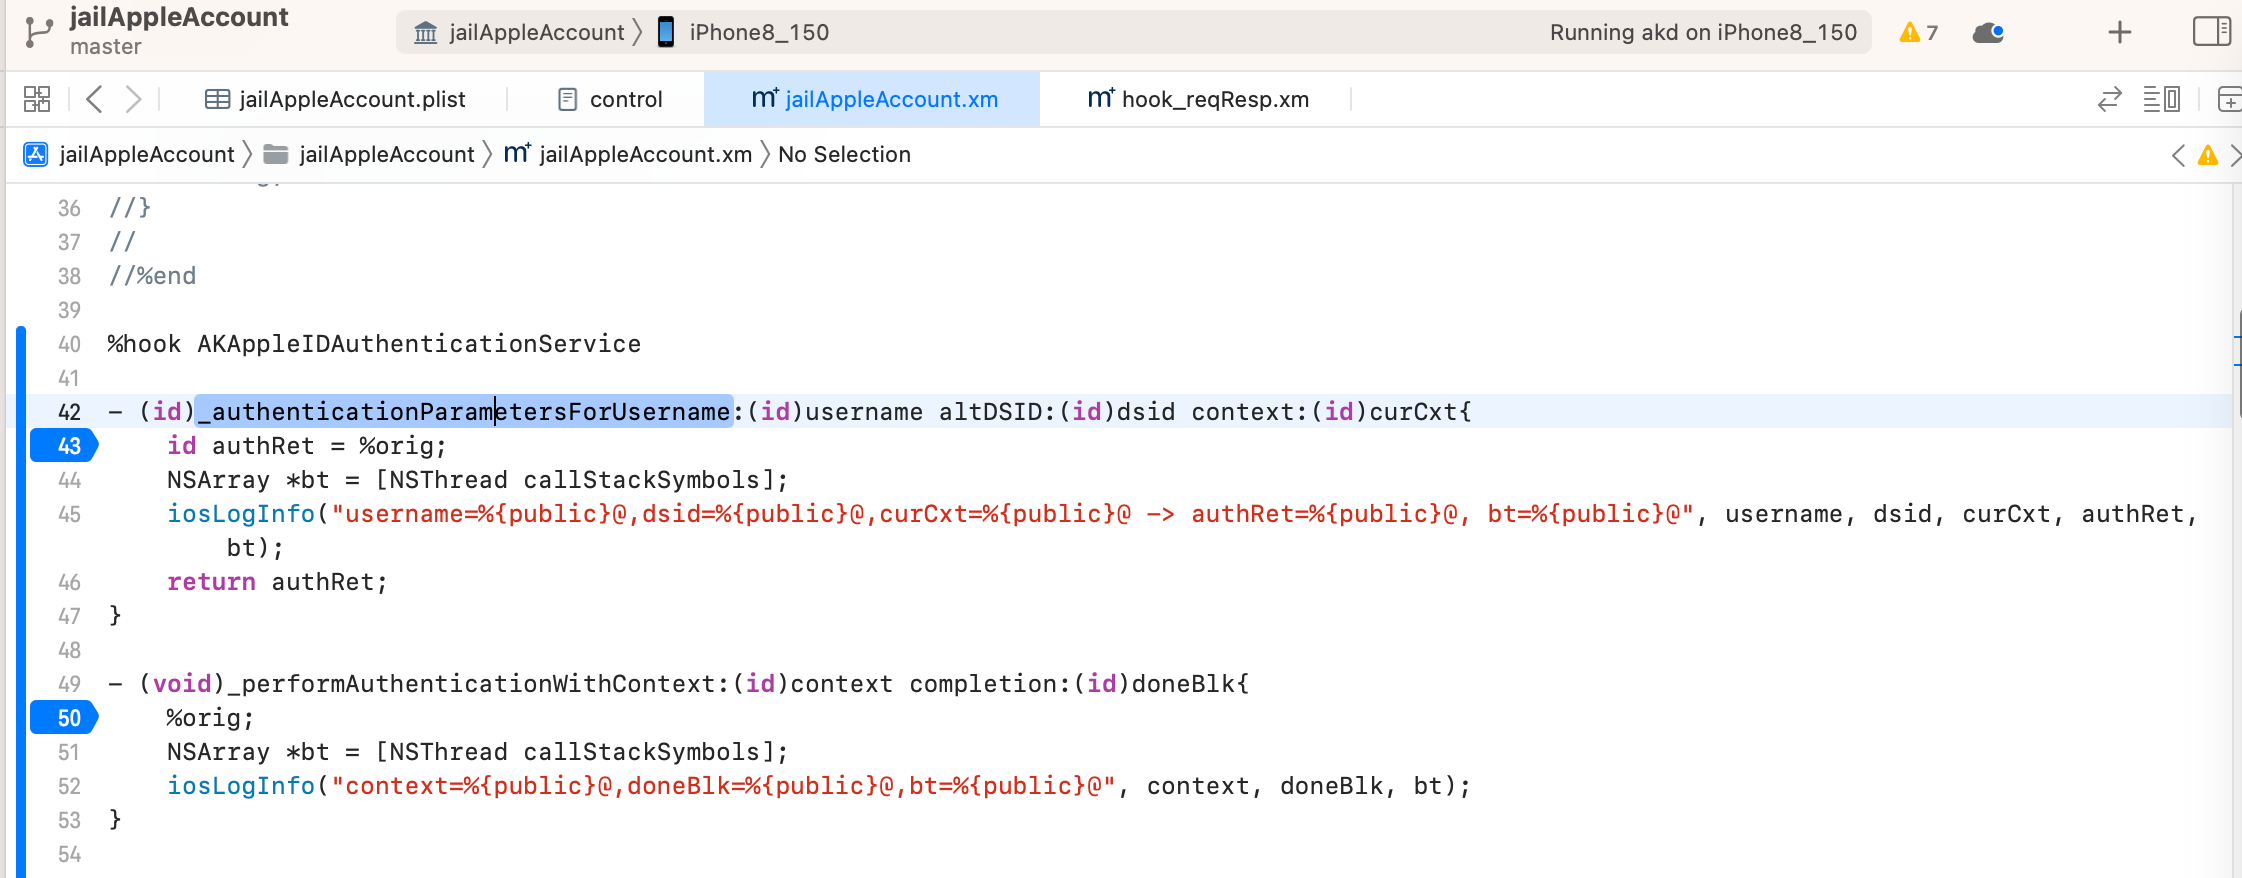Open the related items grid menu

coord(37,99)
